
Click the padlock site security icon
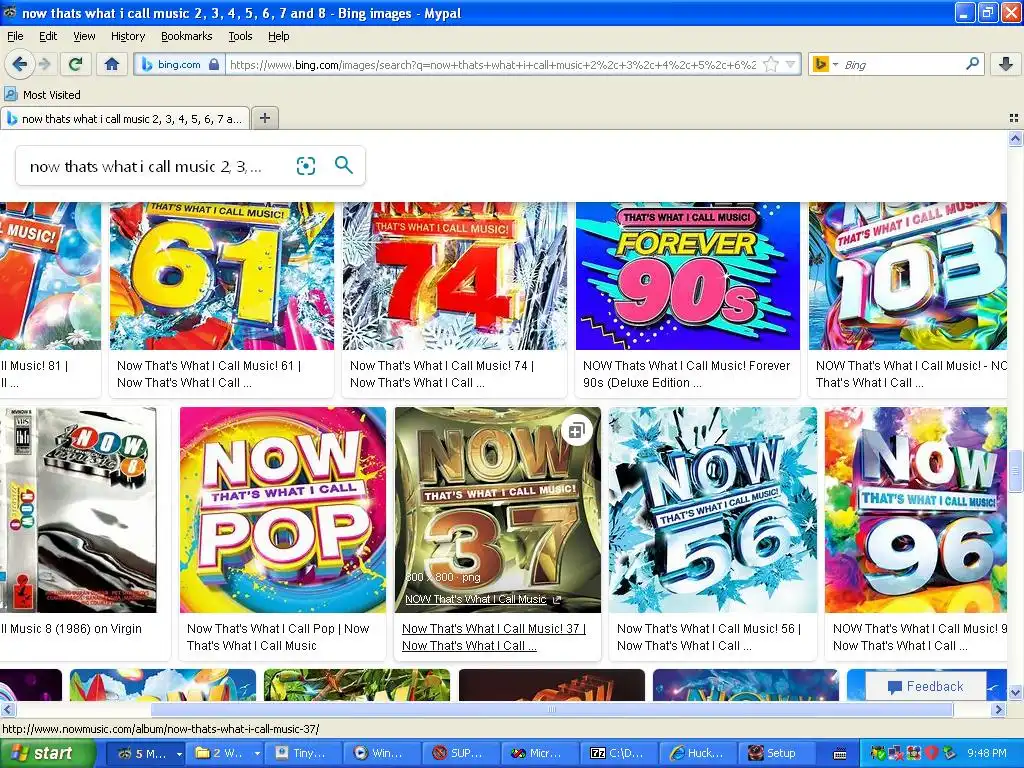(x=214, y=65)
